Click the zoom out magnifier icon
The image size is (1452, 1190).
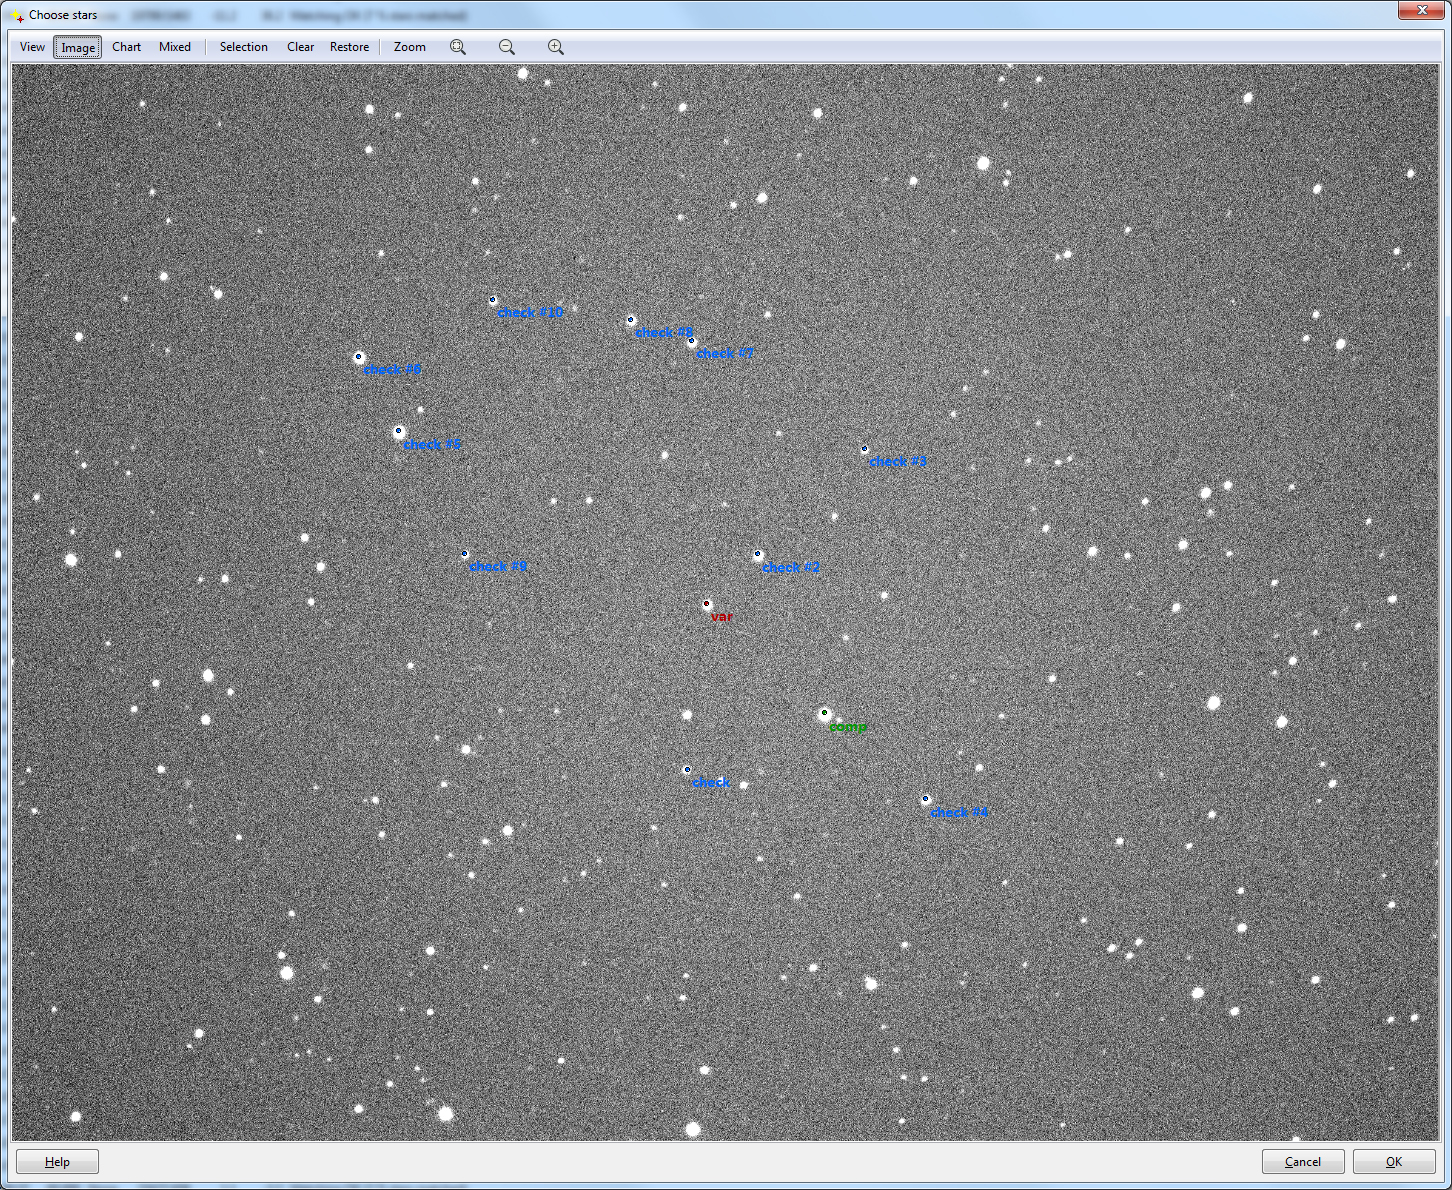pos(507,47)
